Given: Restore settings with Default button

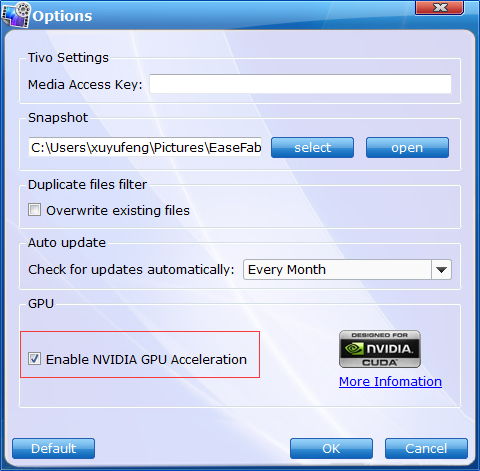Looking at the screenshot, I should (x=53, y=448).
